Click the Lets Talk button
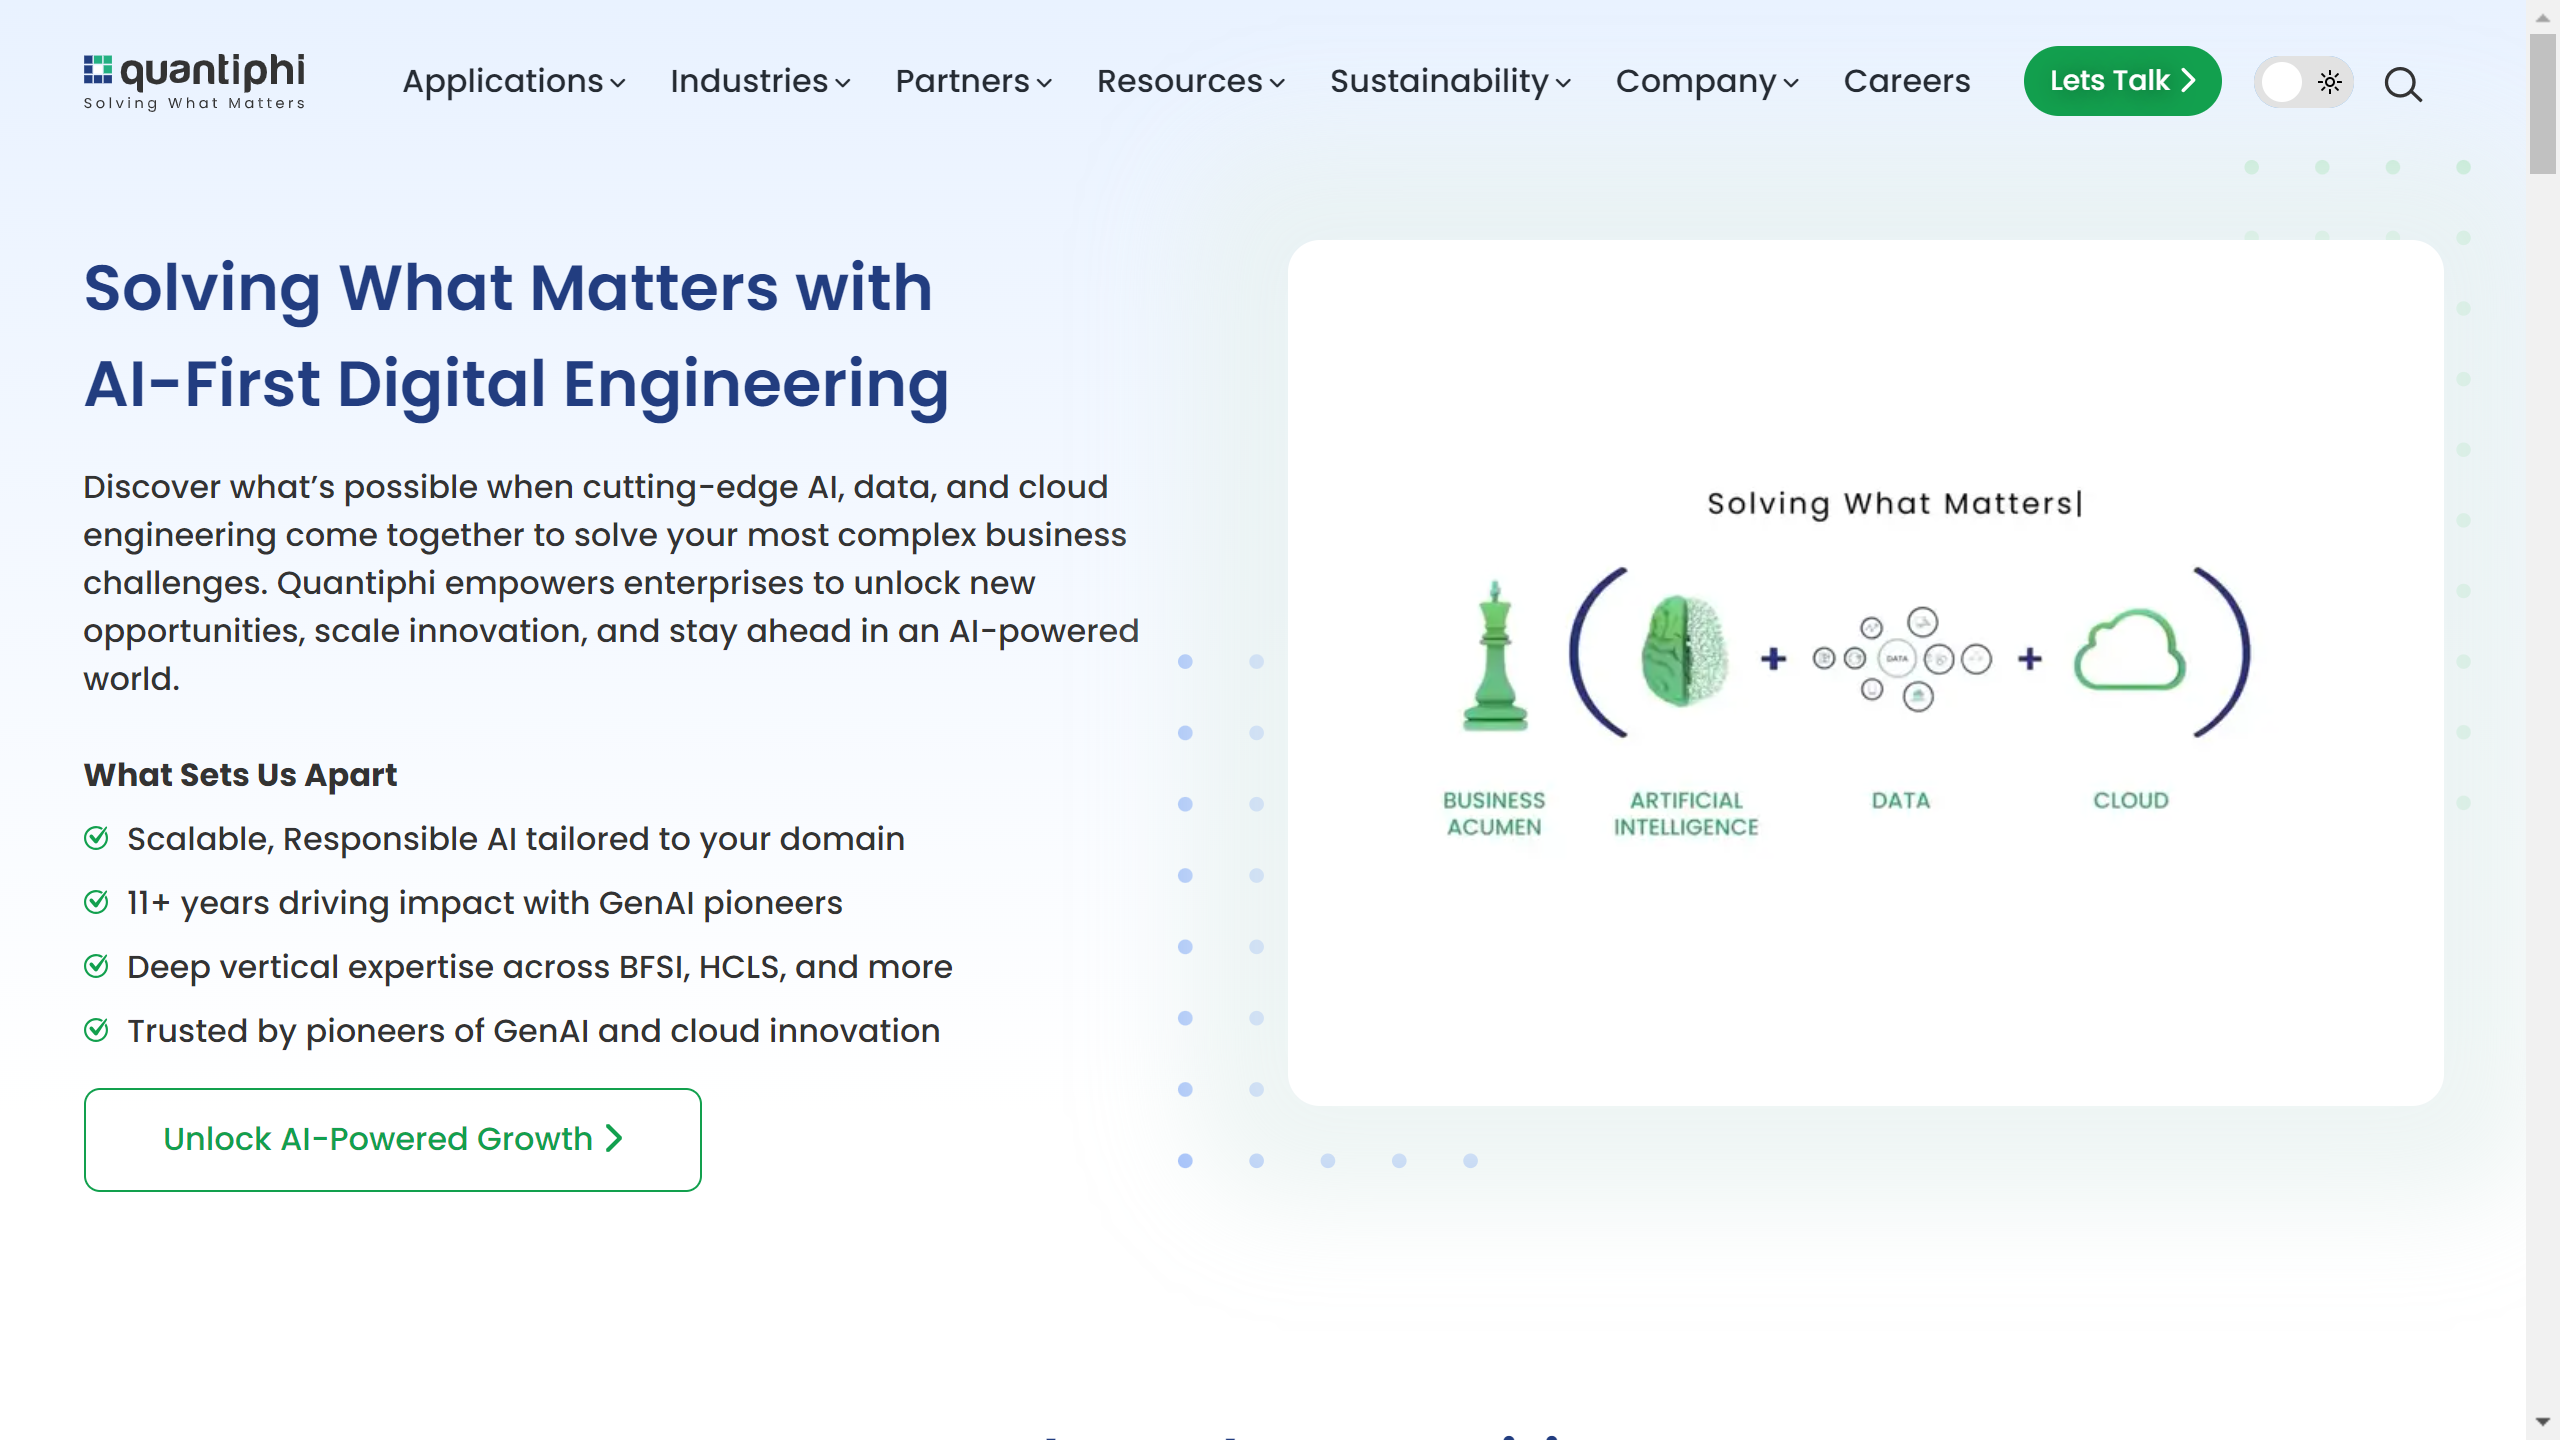Image resolution: width=2560 pixels, height=1440 pixels. click(2122, 80)
